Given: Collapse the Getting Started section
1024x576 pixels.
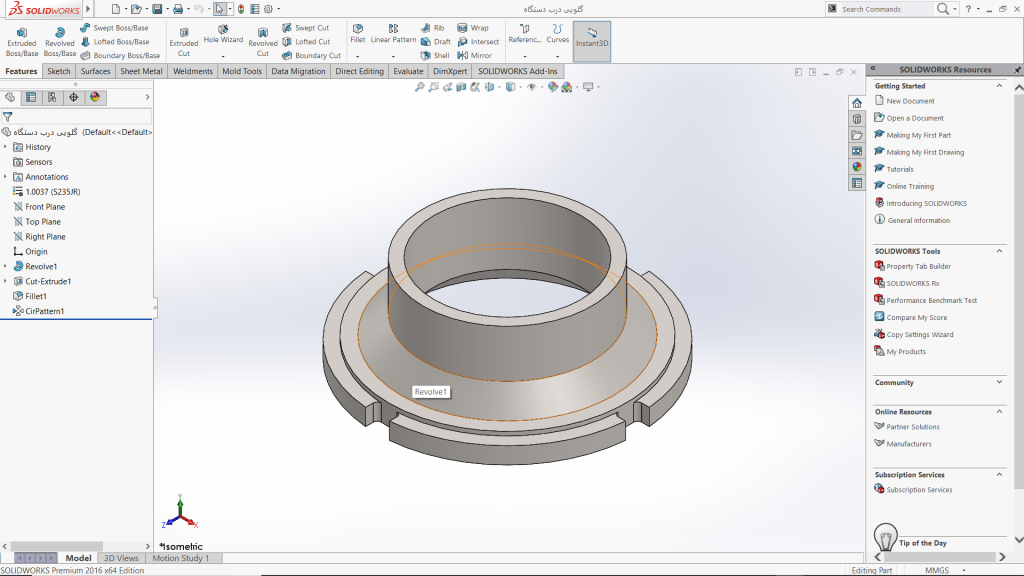Looking at the screenshot, I should (x=999, y=86).
